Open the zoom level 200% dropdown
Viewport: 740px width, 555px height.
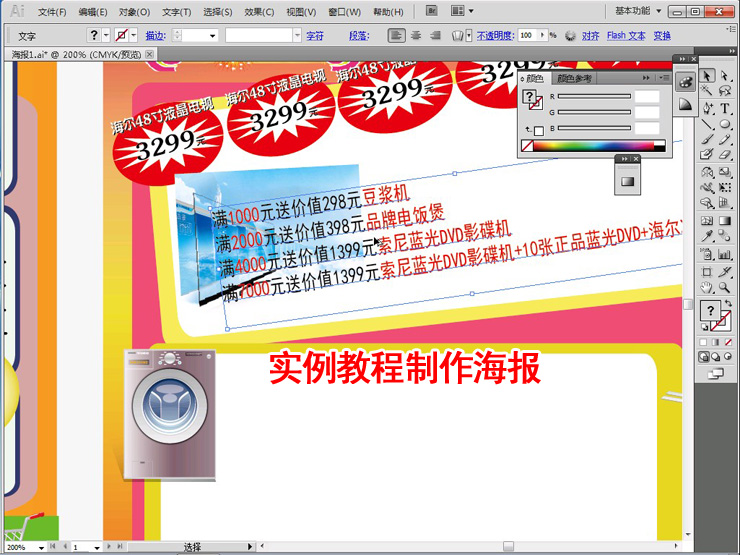(41, 548)
